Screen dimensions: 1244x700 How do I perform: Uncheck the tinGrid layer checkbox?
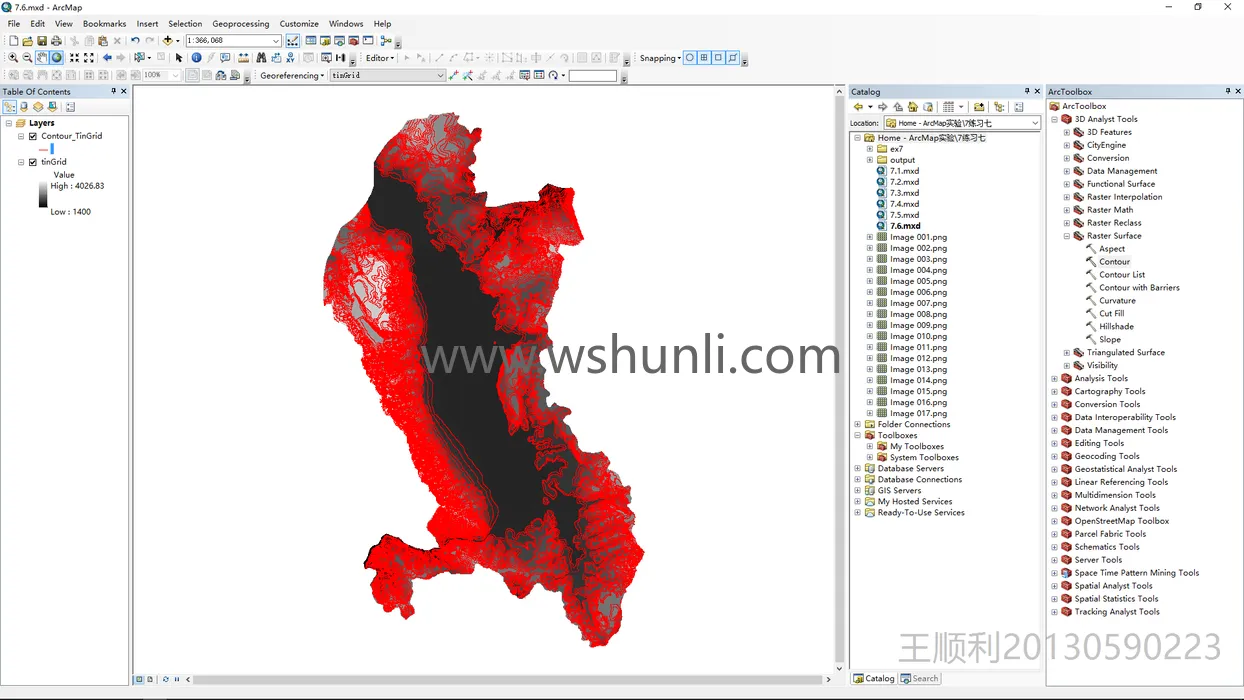(x=33, y=162)
